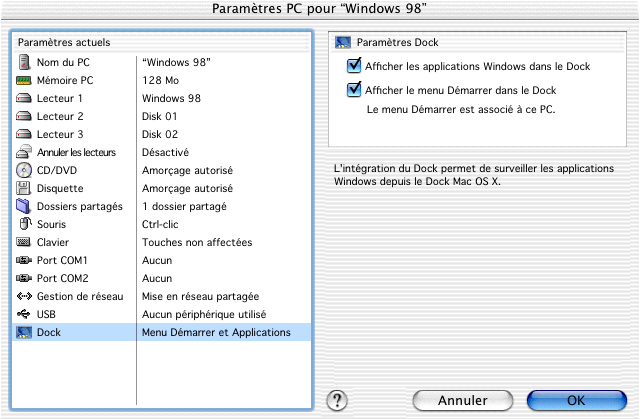Select the "Port COM2" row label
Image resolution: width=640 pixels, height=420 pixels.
[62, 278]
